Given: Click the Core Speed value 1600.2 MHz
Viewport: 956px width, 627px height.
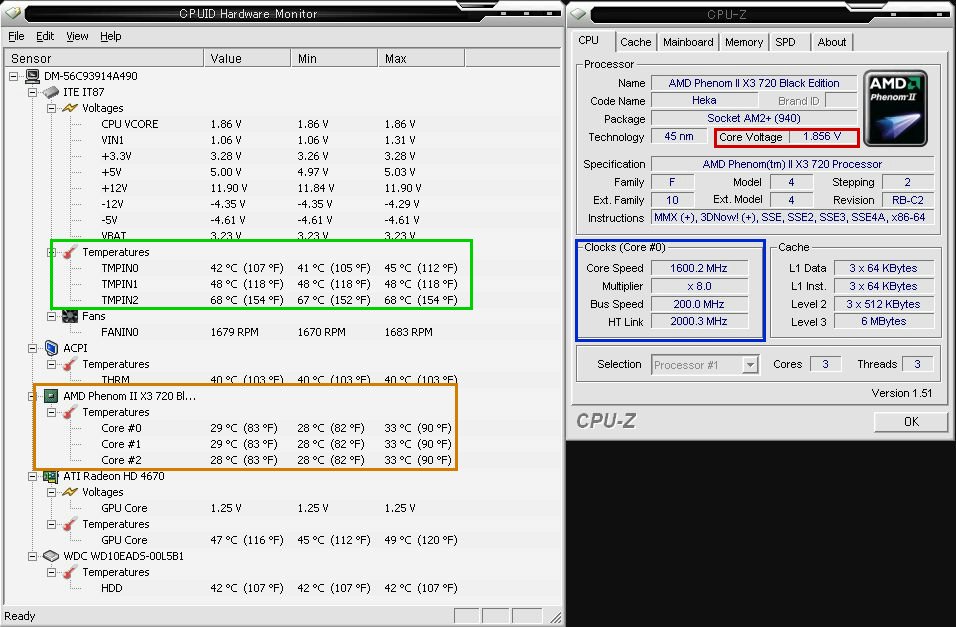Looking at the screenshot, I should pyautogui.click(x=699, y=268).
